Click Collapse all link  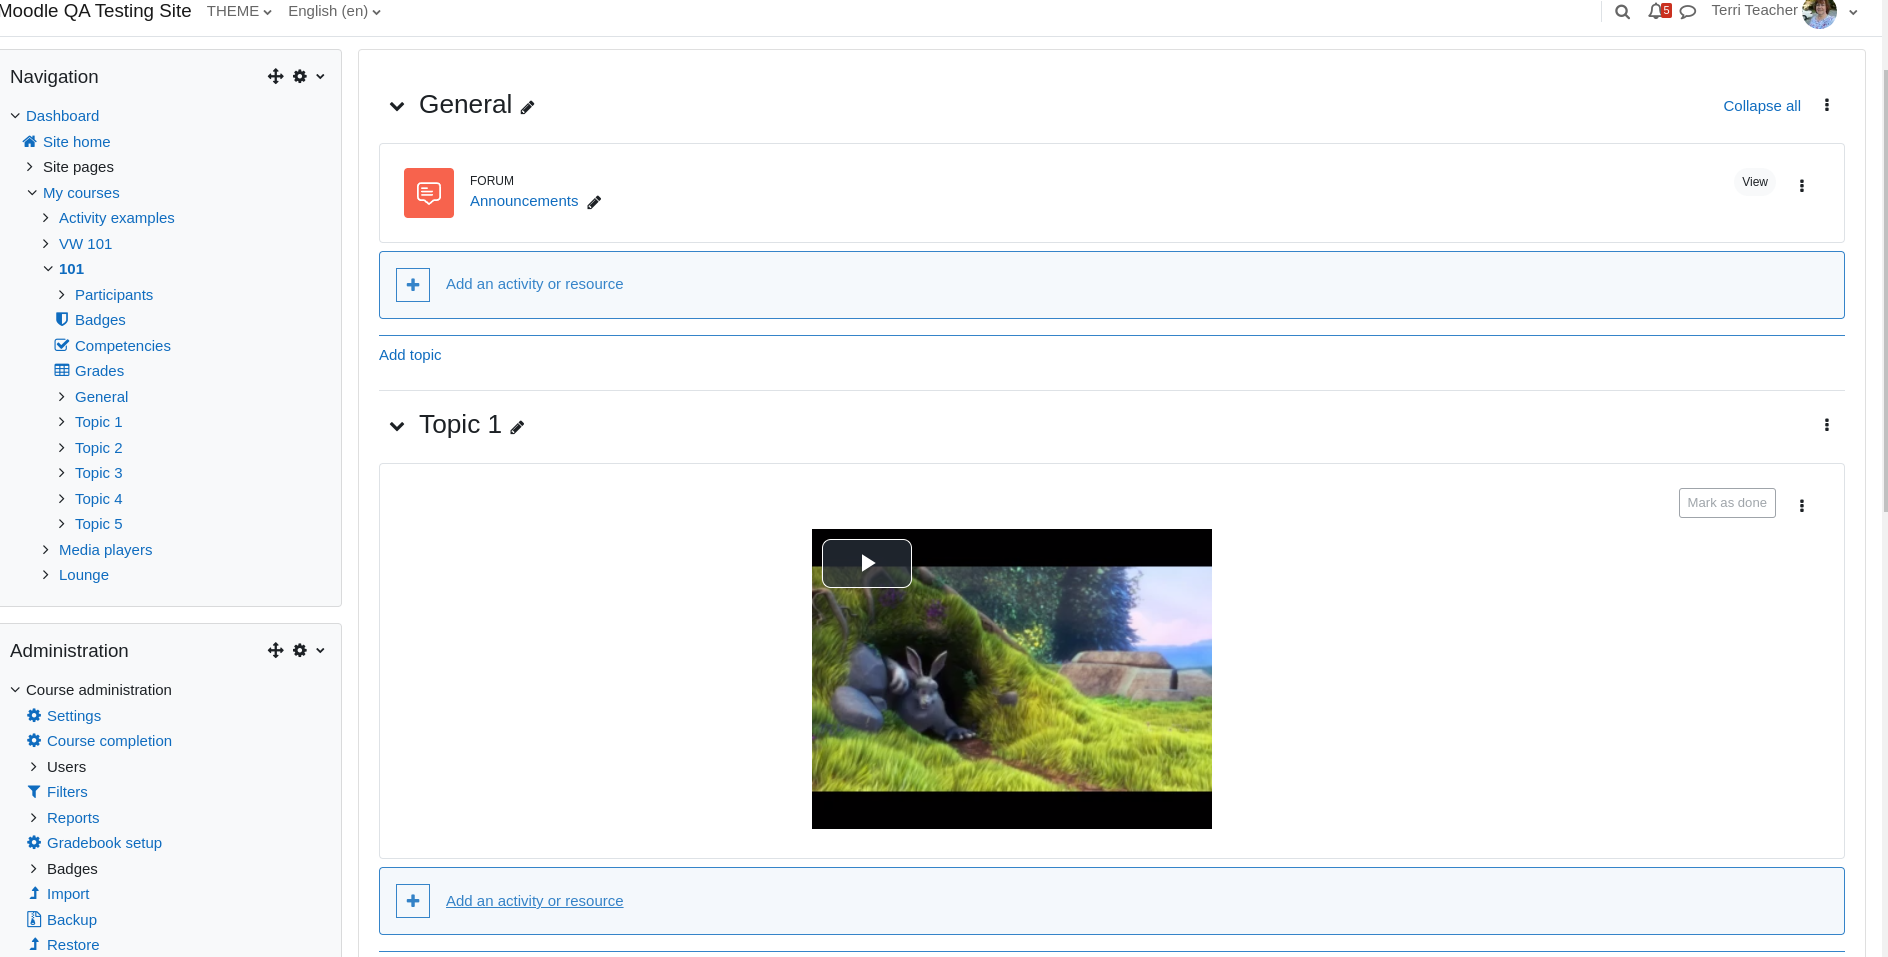1762,106
